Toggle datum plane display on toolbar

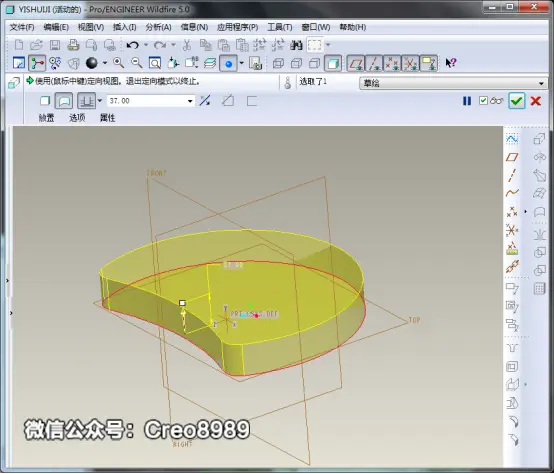pos(356,64)
